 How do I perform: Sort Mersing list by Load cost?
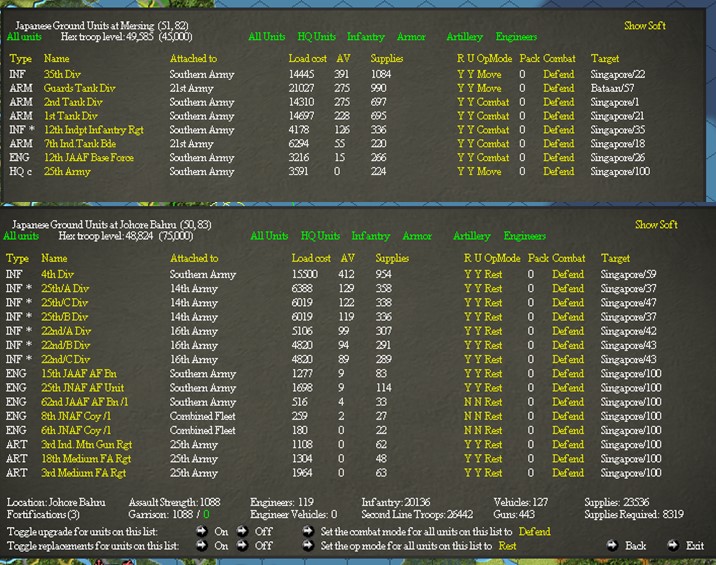pyautogui.click(x=307, y=58)
